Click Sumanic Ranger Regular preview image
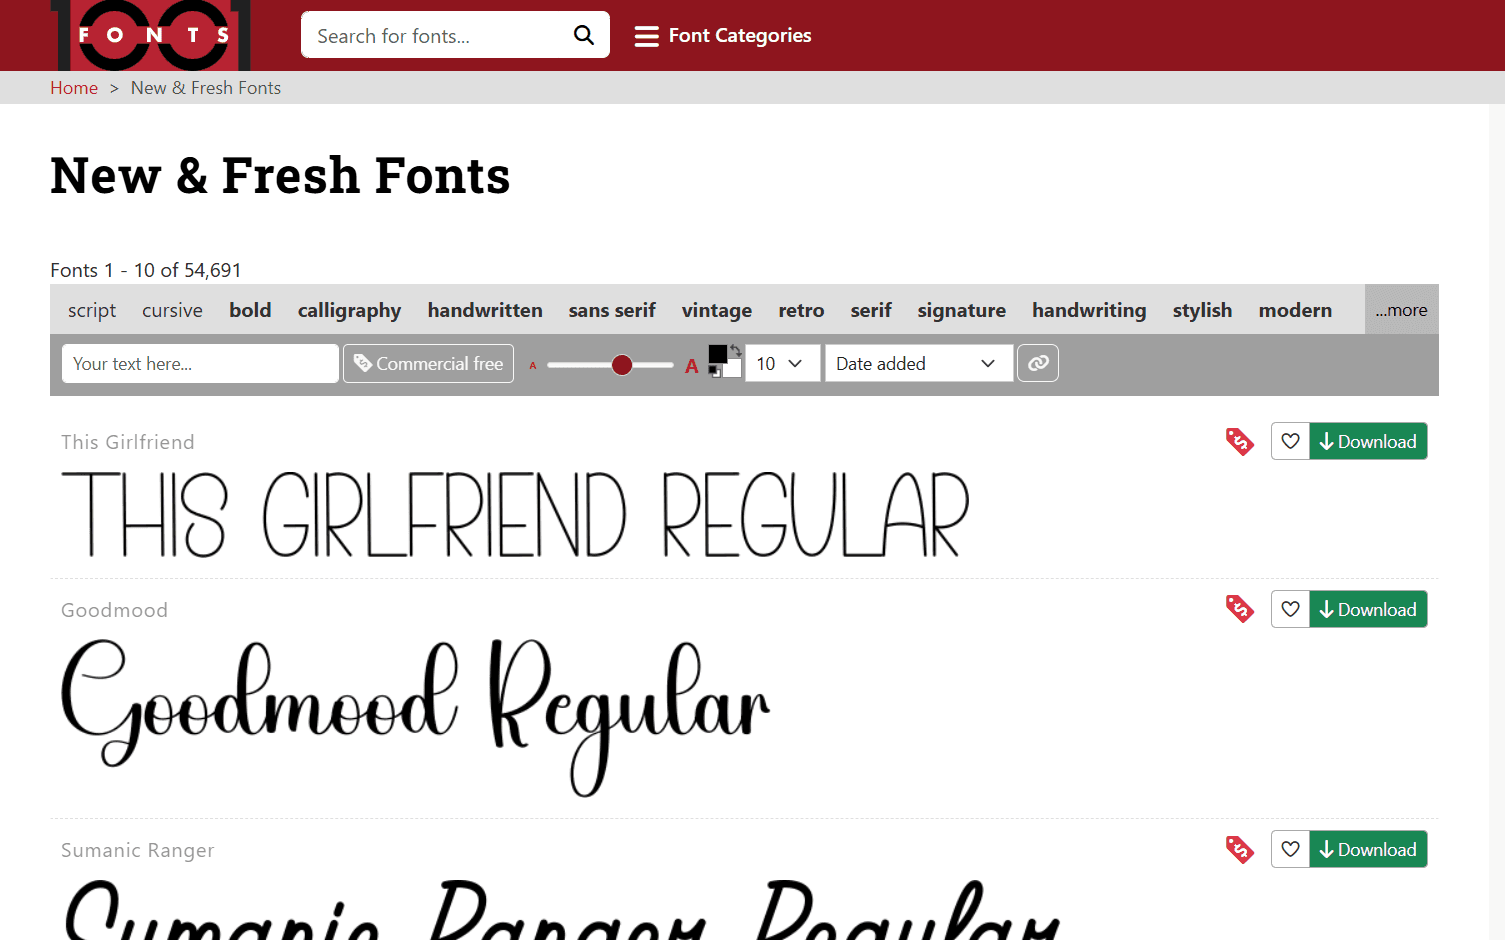 562,909
